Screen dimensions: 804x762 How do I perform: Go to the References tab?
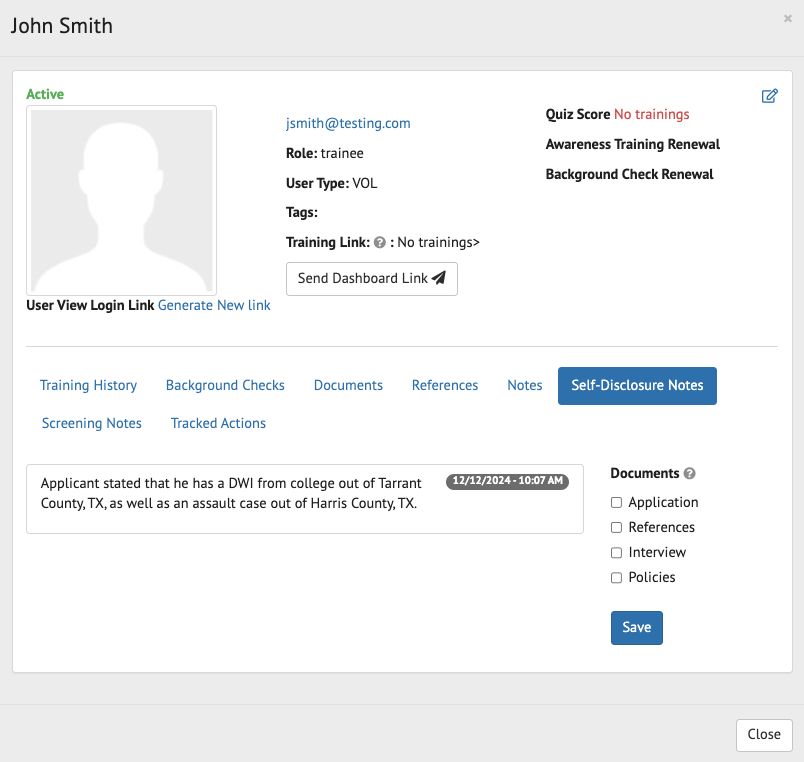pyautogui.click(x=445, y=385)
